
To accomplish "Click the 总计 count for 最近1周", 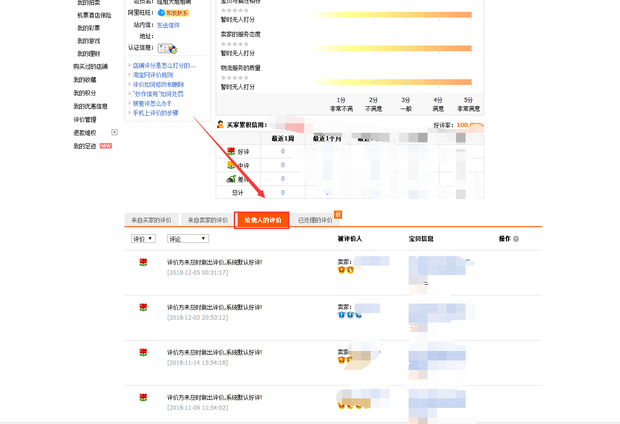I will (283, 193).
